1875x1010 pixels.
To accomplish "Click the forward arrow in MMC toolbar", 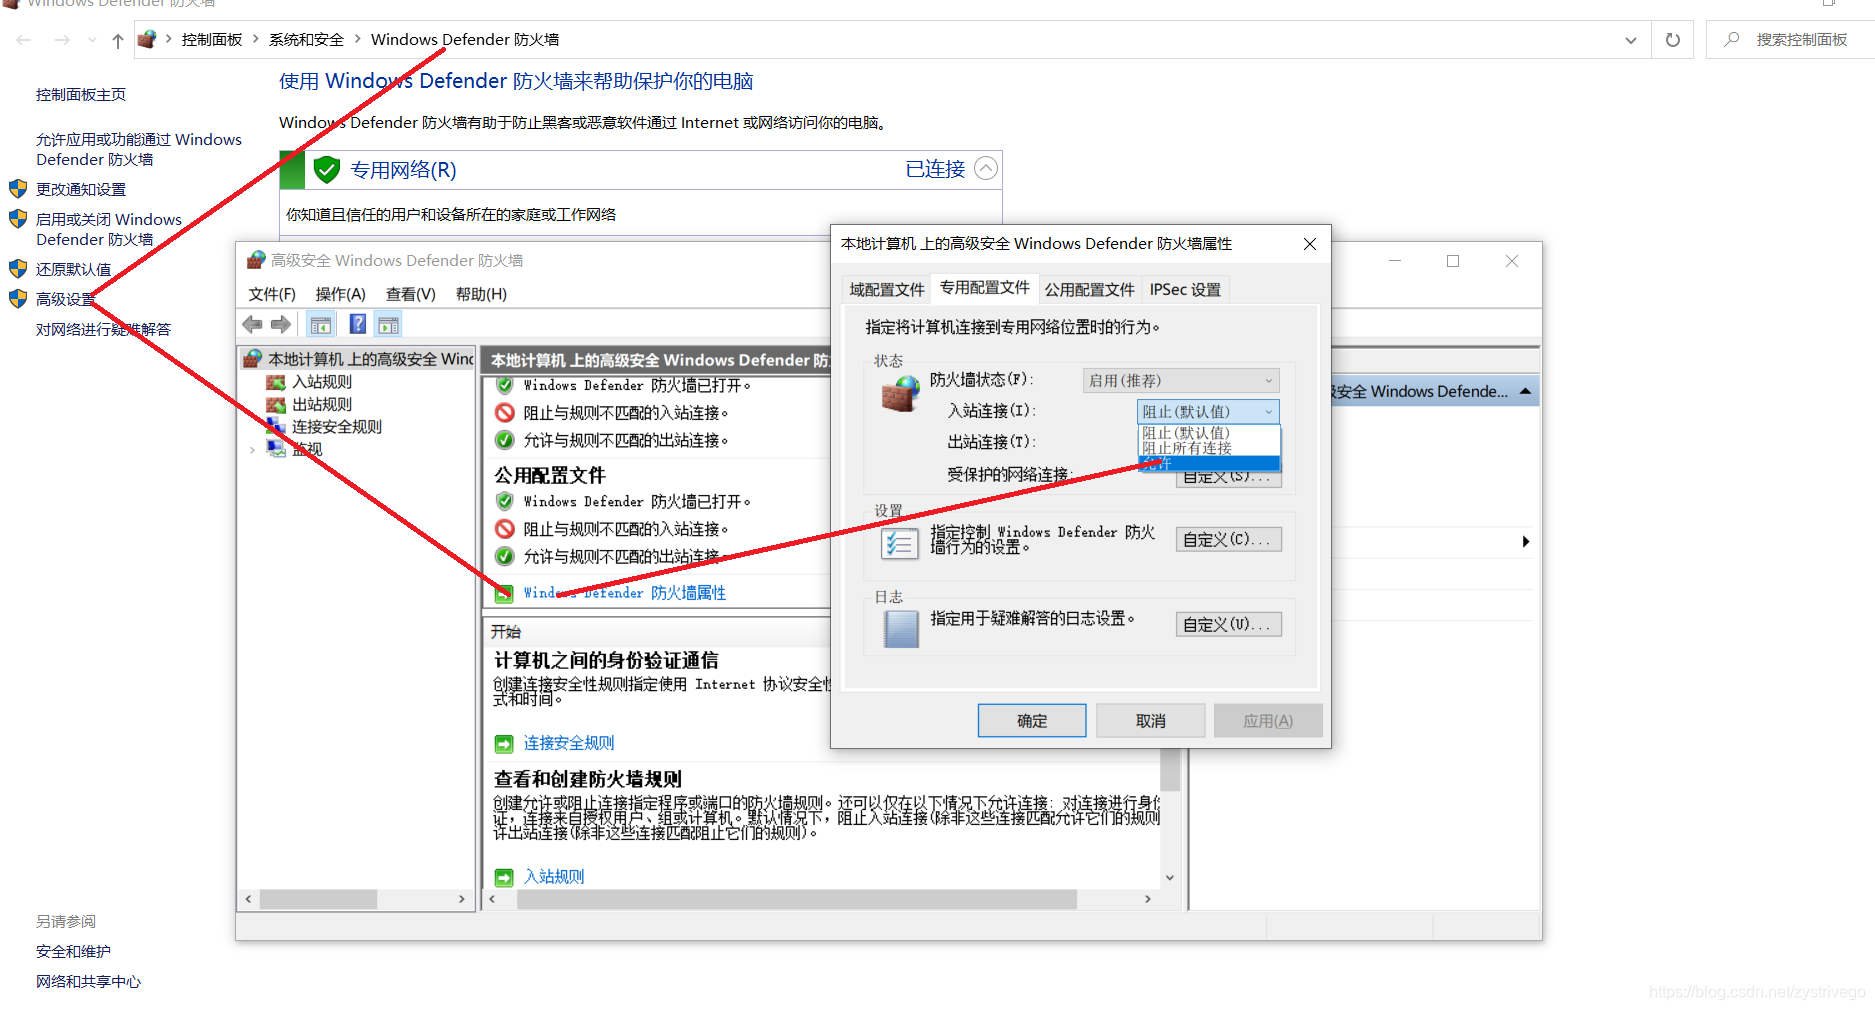I will 281,324.
